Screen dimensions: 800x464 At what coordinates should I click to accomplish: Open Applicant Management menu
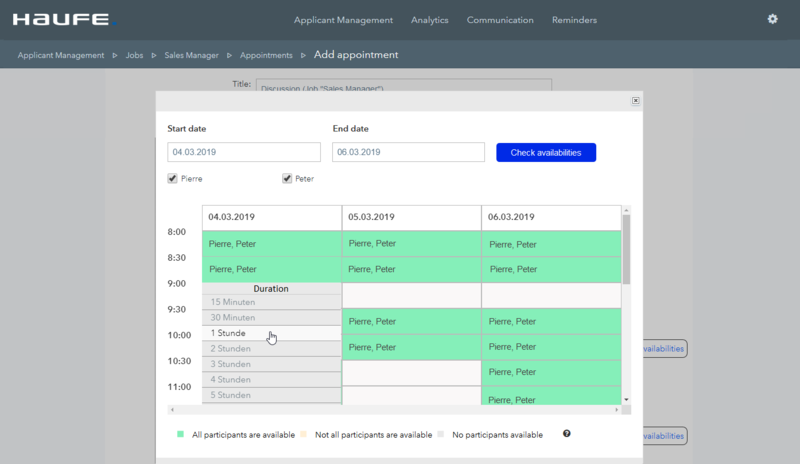click(x=343, y=20)
